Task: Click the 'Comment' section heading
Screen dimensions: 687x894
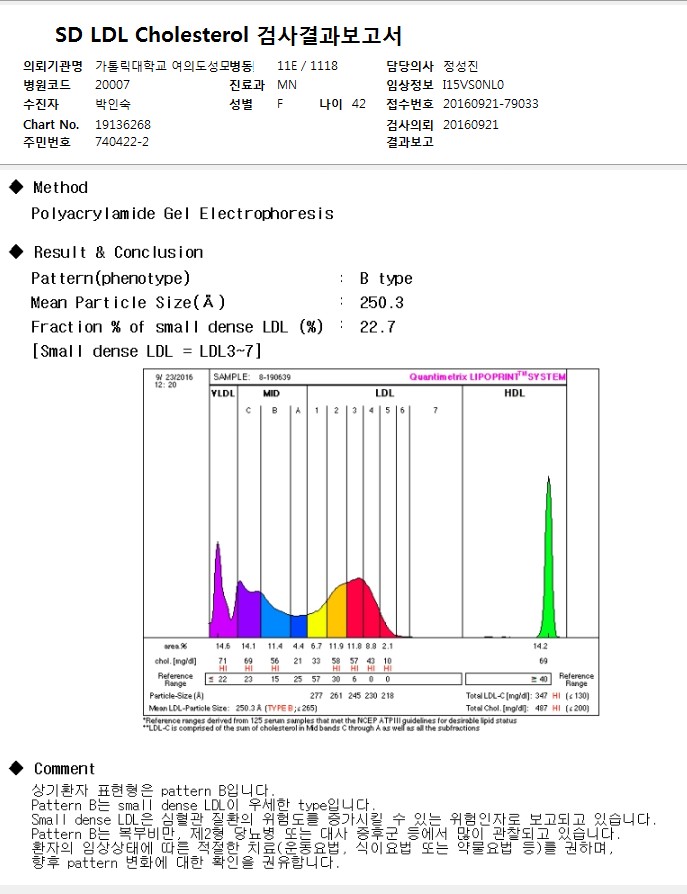Action: [x=64, y=769]
